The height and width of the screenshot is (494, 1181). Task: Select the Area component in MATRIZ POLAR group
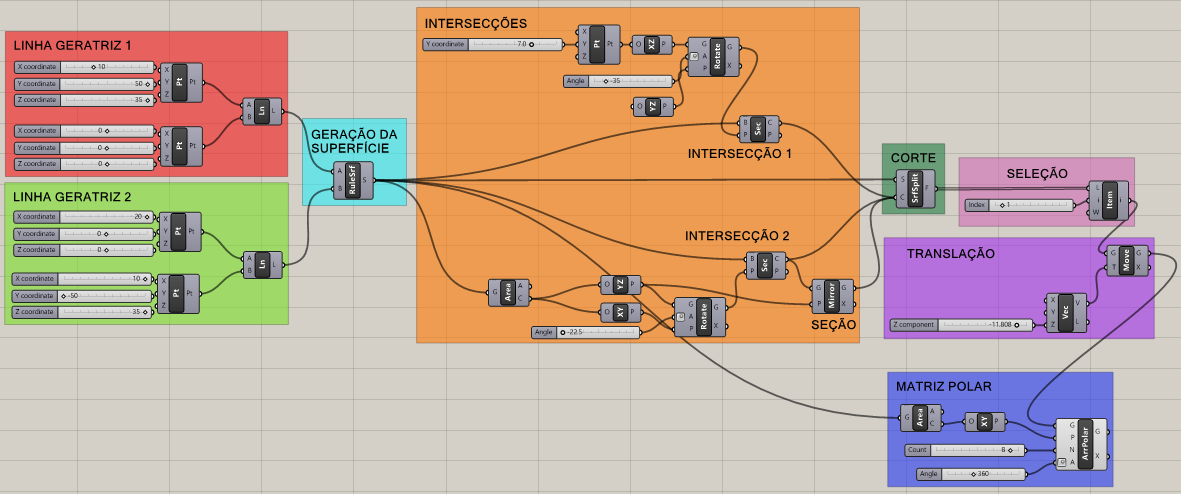920,416
